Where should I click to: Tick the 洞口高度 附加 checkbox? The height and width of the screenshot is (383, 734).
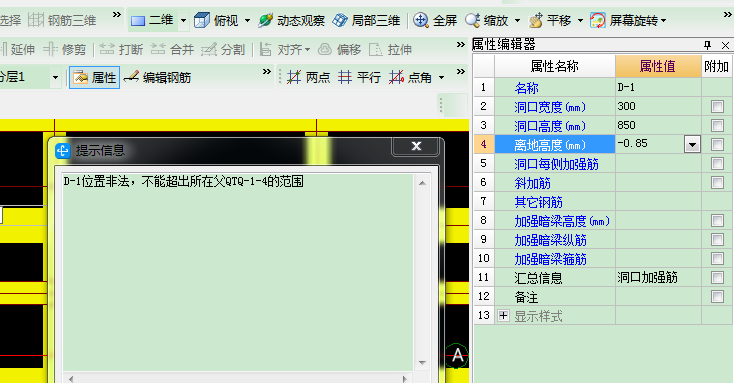coord(717,125)
